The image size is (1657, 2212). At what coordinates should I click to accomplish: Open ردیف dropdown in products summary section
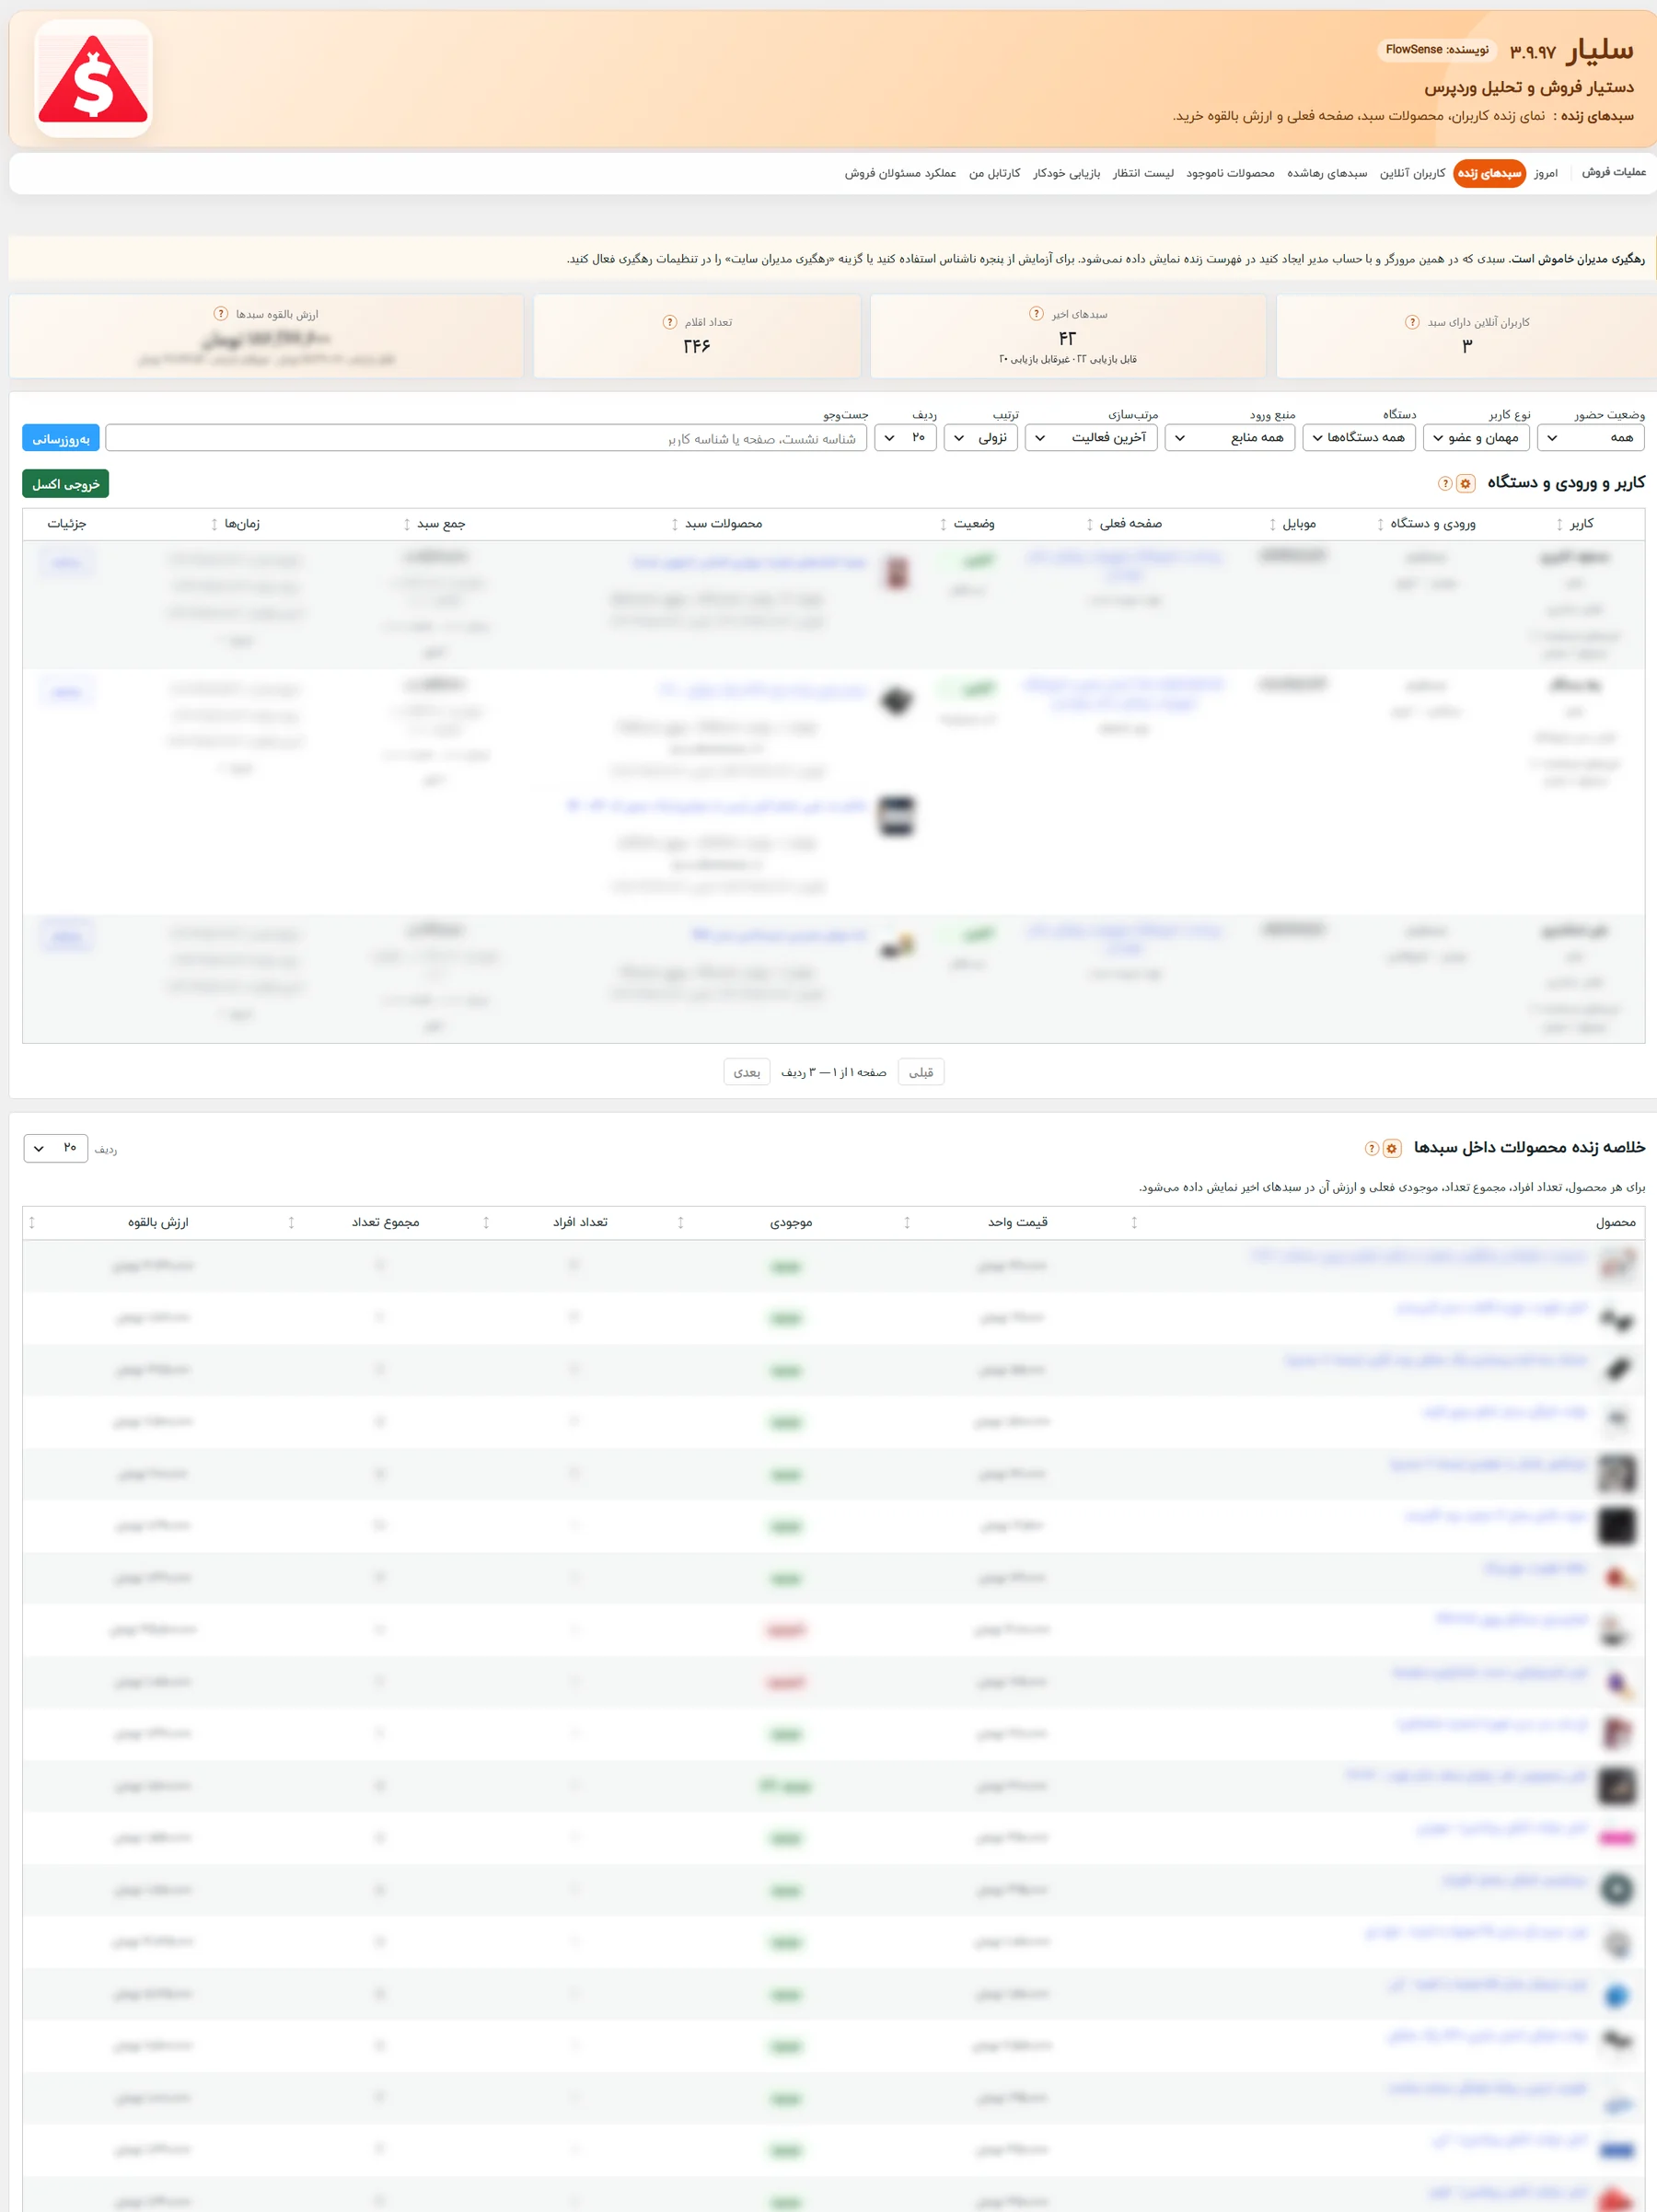[x=56, y=1148]
